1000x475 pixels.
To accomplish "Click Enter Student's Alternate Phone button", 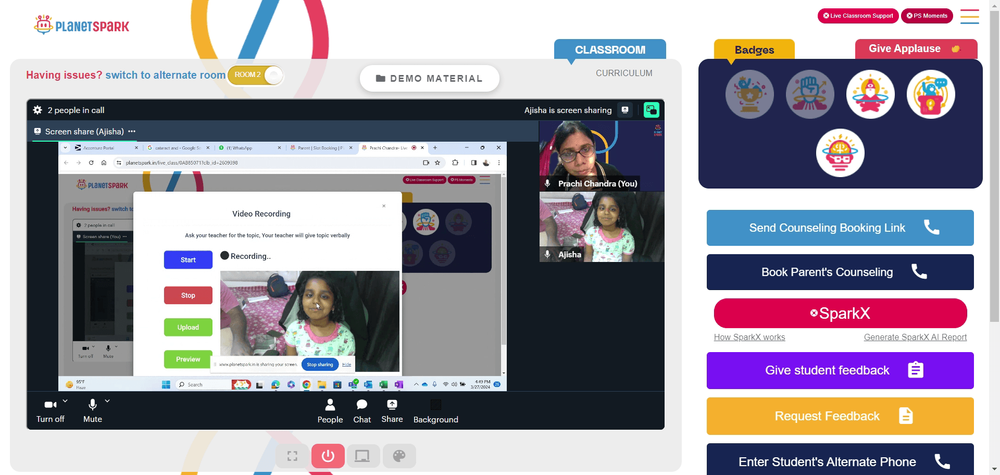I will pos(840,460).
